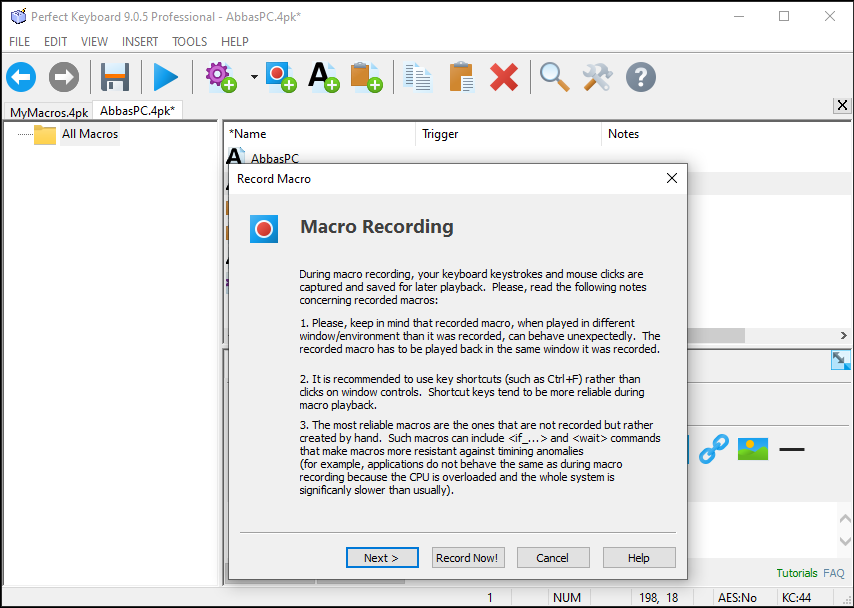854x608 pixels.
Task: Open the Tutorials link
Action: [x=797, y=573]
